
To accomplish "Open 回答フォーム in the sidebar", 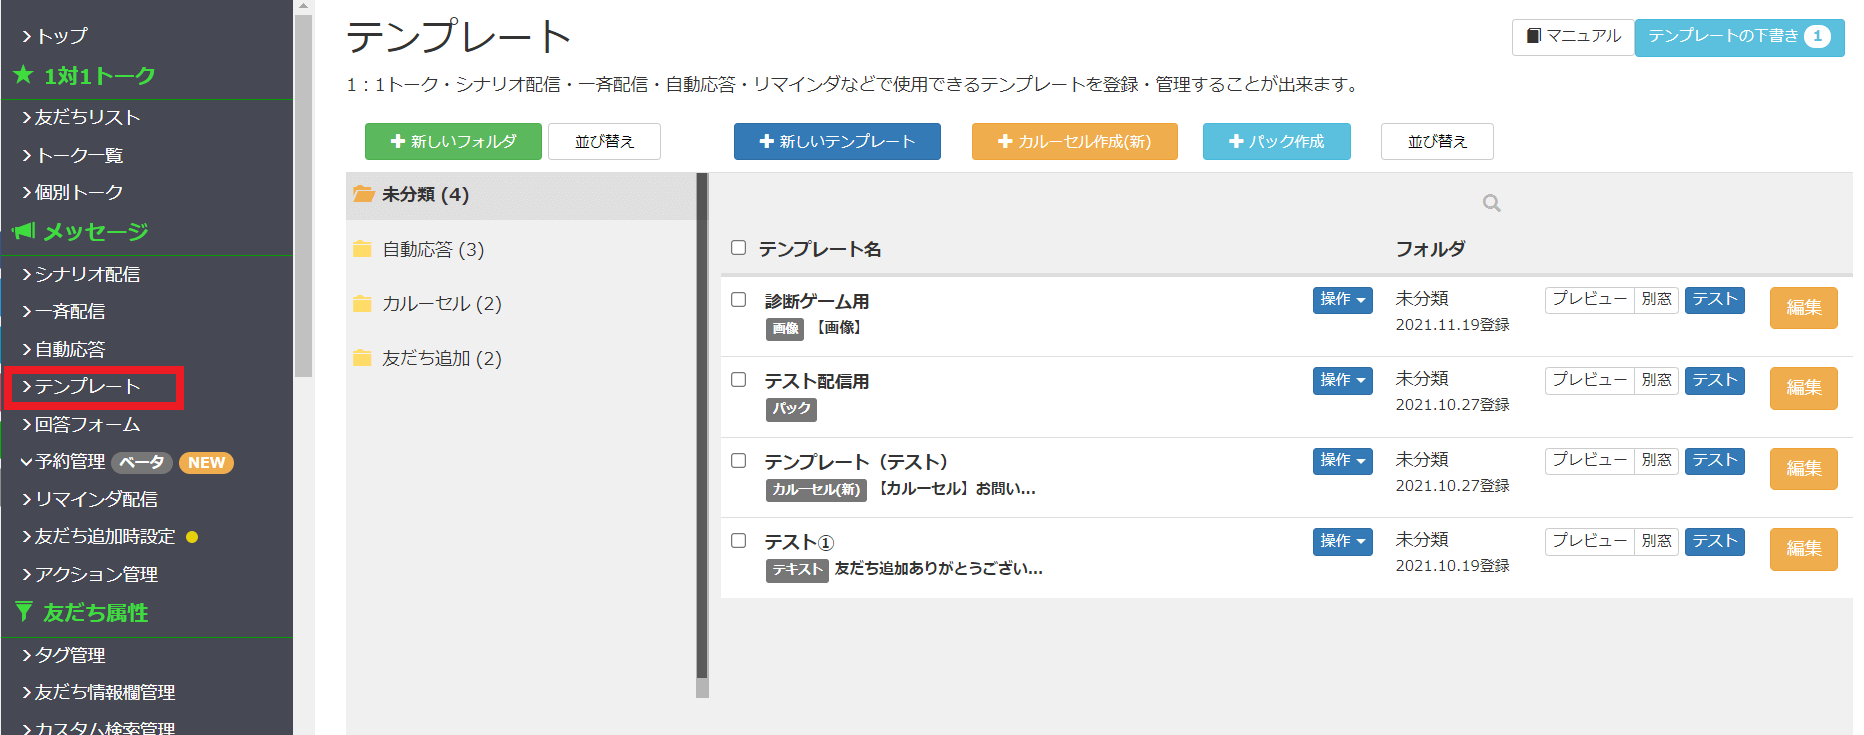I will click(81, 425).
